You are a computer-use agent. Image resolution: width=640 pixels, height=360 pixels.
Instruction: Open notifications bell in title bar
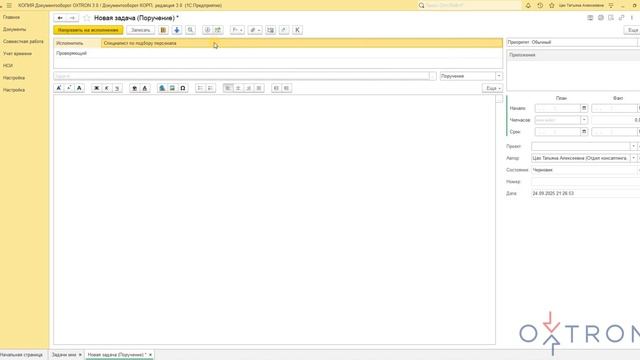click(x=528, y=5)
